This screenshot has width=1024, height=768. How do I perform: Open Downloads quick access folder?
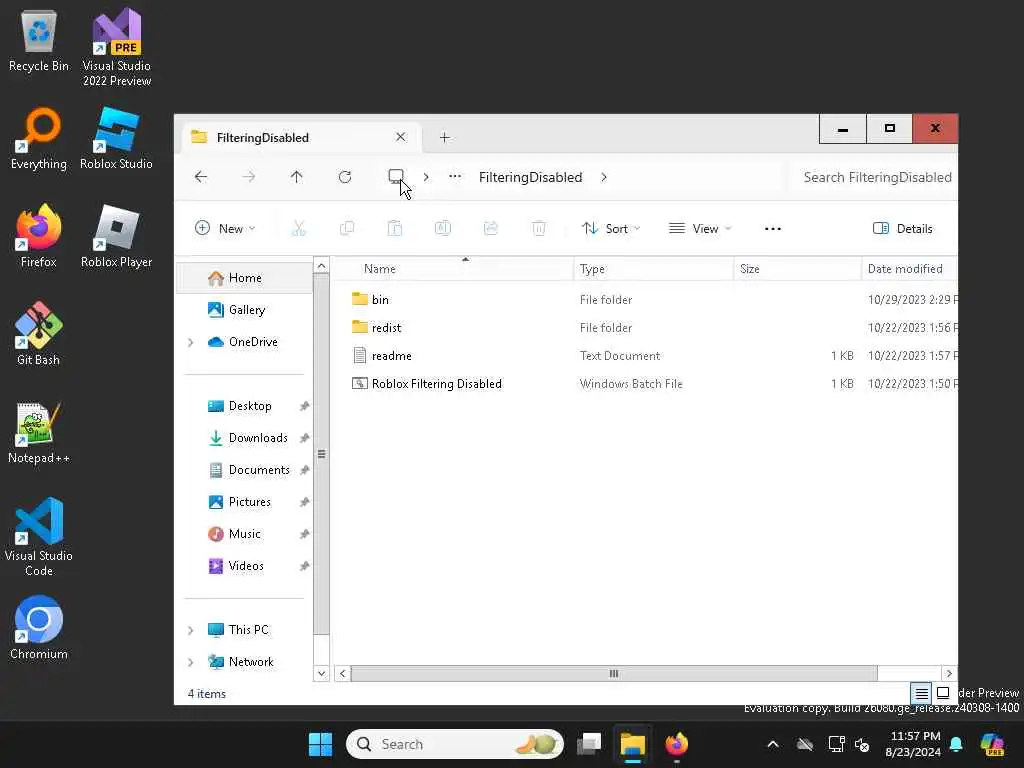(x=257, y=438)
